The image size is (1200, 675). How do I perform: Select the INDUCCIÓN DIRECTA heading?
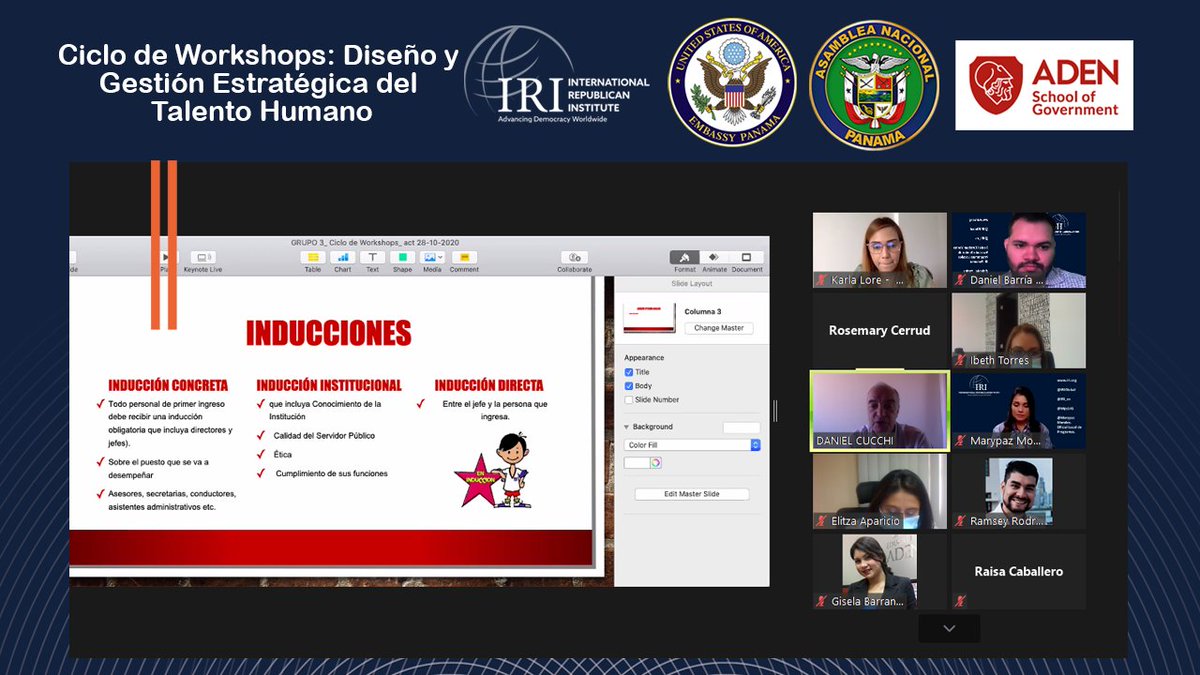click(489, 385)
